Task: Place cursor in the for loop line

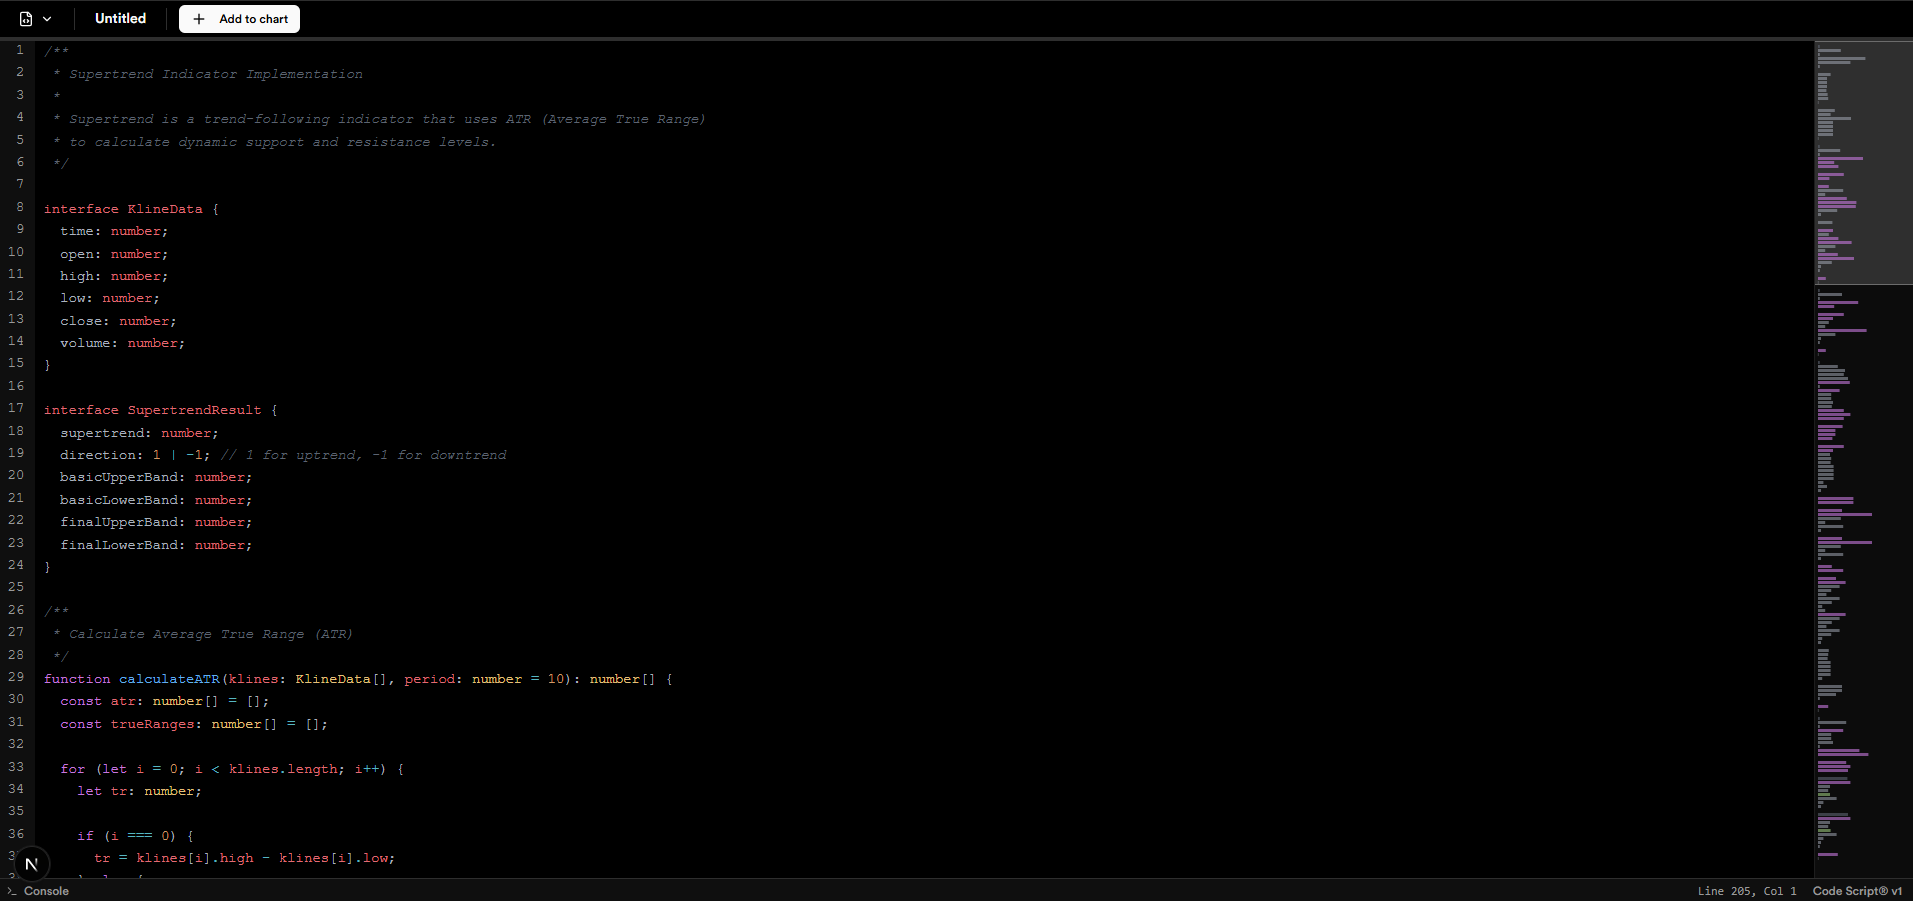Action: point(230,769)
